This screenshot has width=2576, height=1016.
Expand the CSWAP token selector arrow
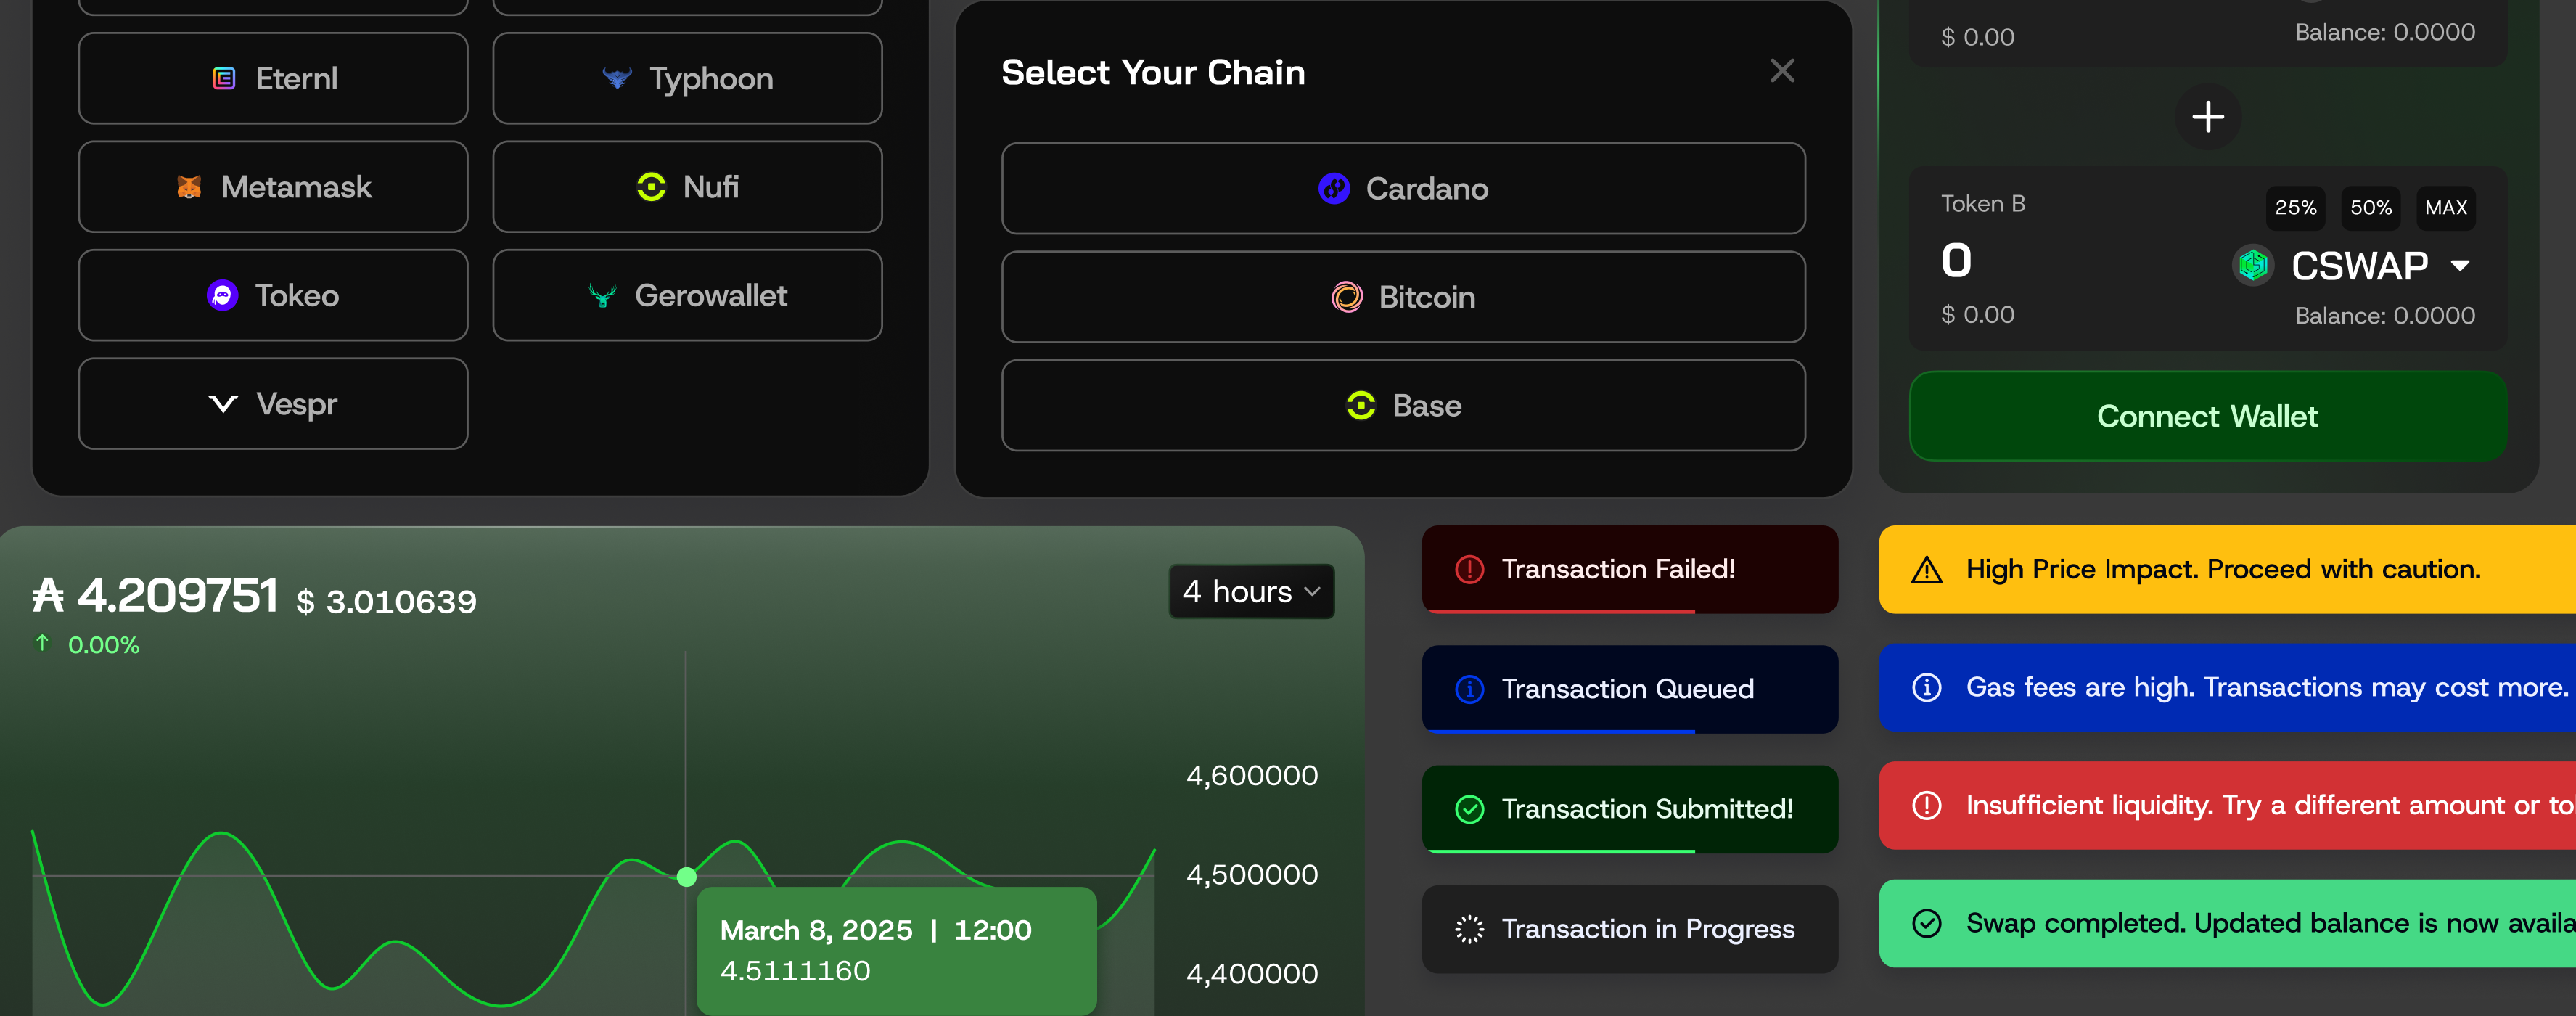(x=2460, y=266)
